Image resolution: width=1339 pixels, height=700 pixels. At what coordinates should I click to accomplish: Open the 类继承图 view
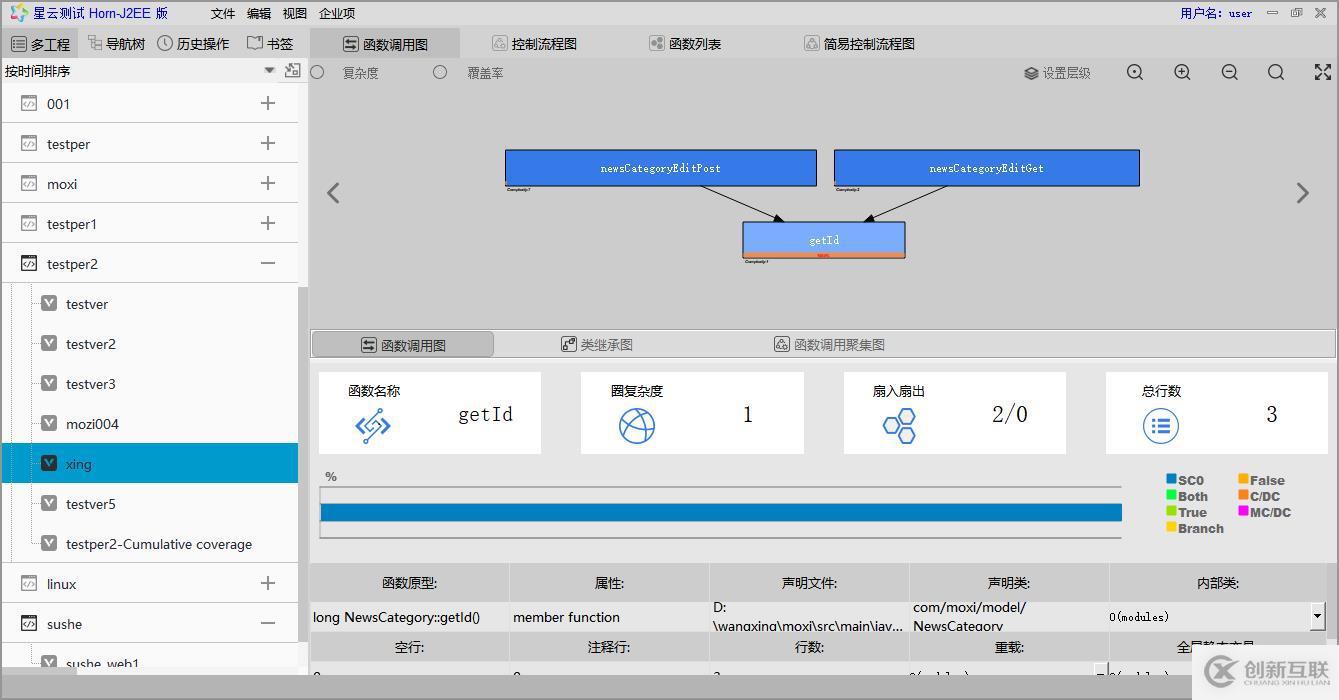click(596, 344)
